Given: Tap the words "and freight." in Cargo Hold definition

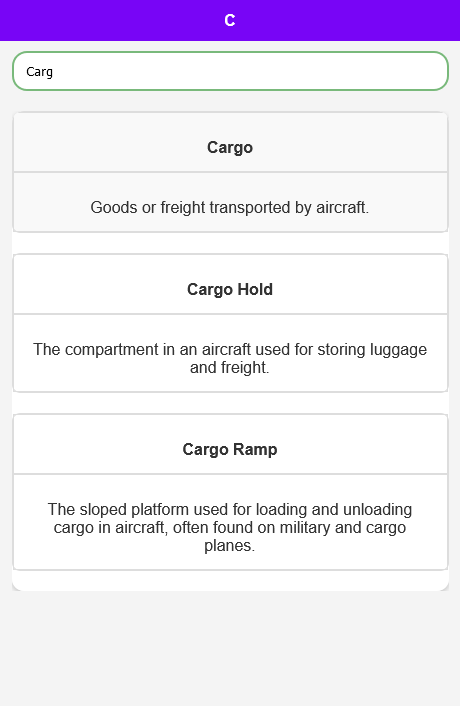Looking at the screenshot, I should click(x=230, y=367).
